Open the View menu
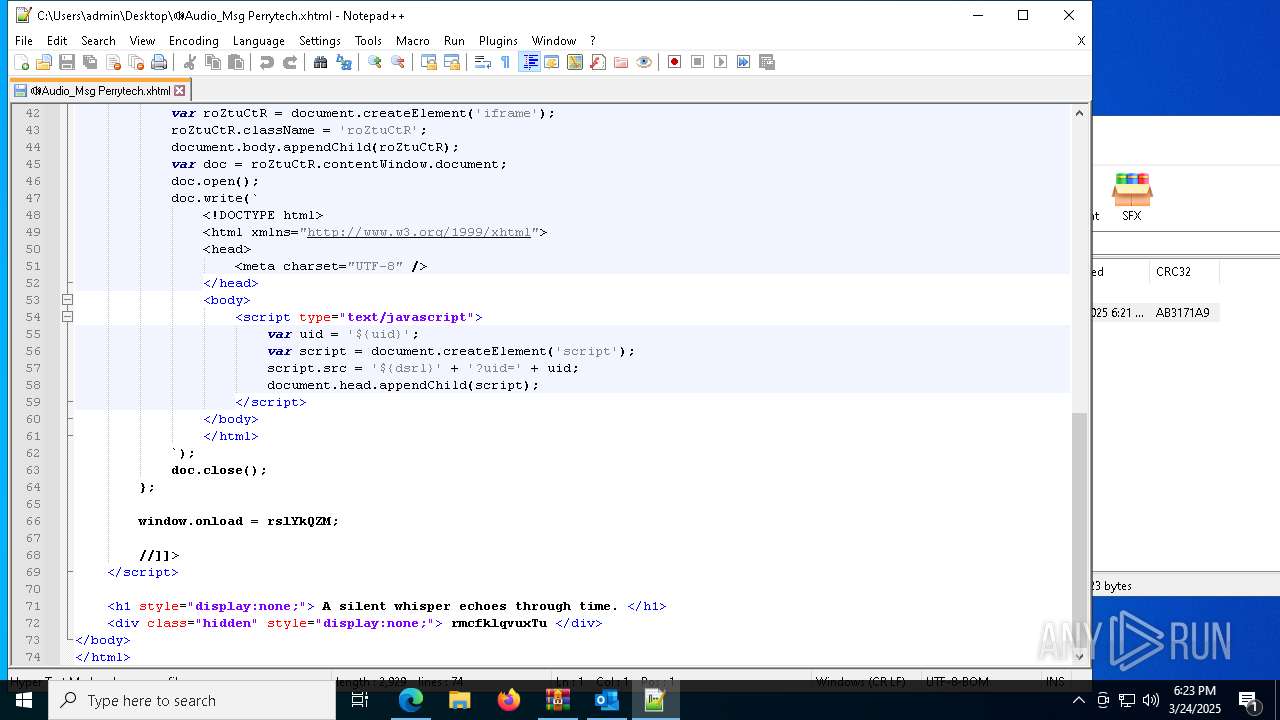The height and width of the screenshot is (720, 1280). pos(142,41)
